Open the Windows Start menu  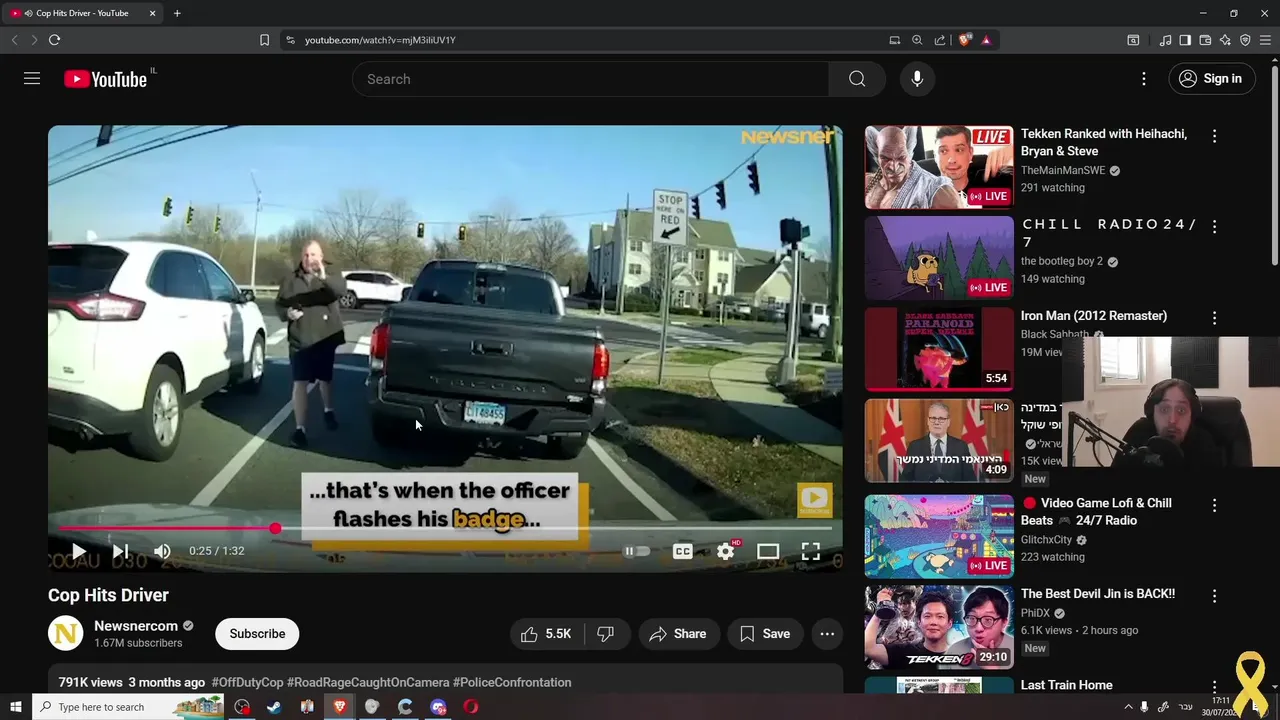pos(15,707)
